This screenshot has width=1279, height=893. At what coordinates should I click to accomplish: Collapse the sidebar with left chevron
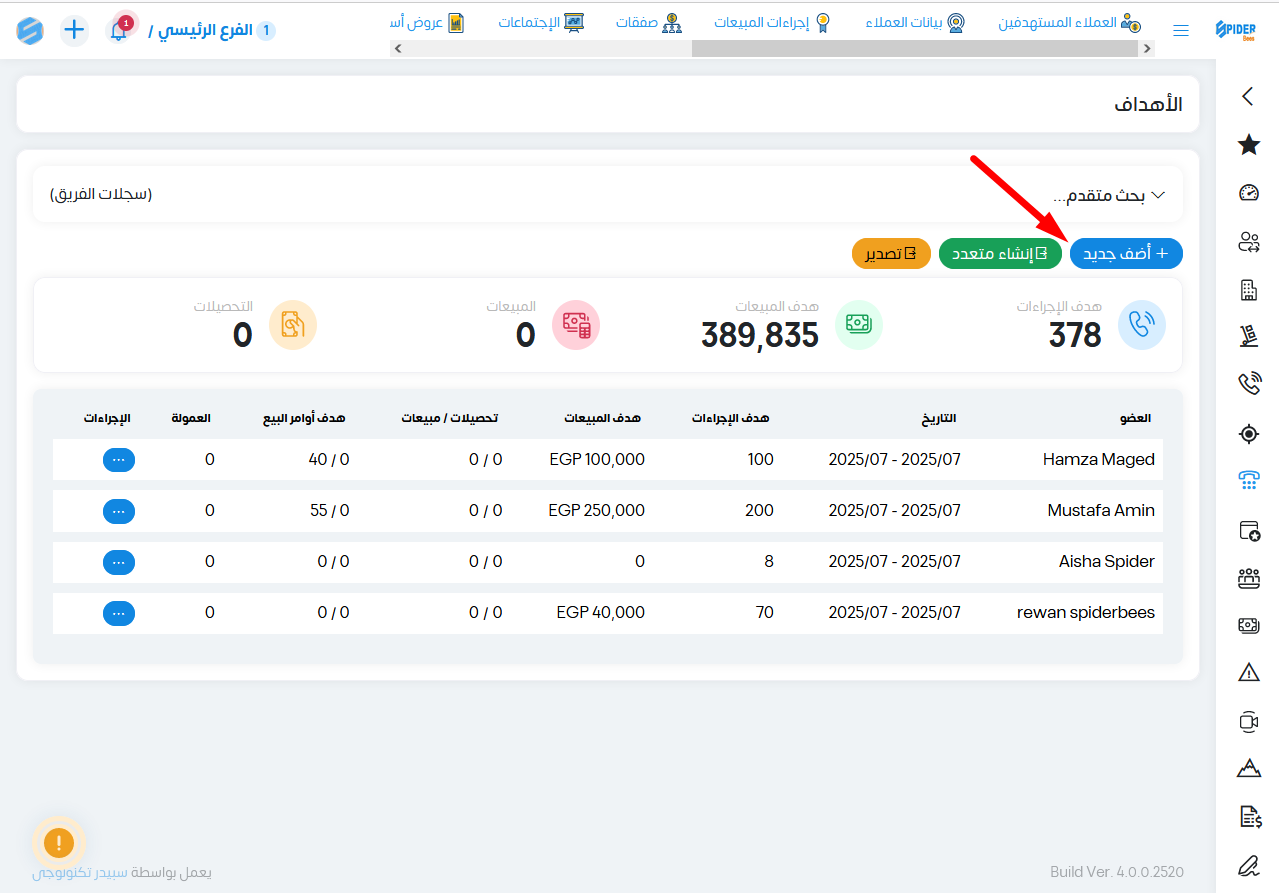pos(1248,97)
